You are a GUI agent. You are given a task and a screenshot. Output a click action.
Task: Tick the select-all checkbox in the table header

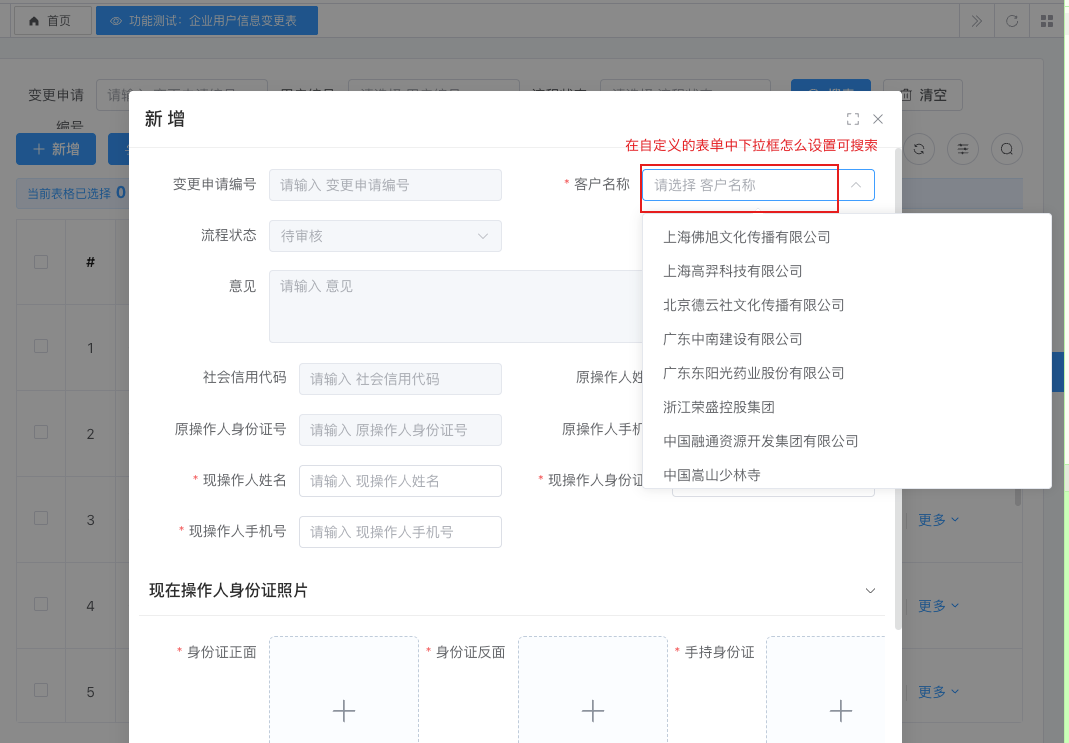tap(41, 262)
